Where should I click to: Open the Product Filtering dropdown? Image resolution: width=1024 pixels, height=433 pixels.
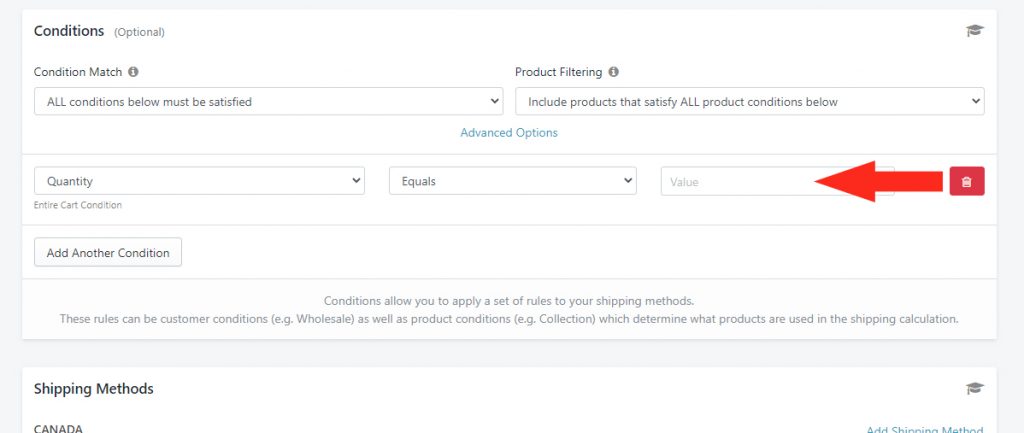(750, 101)
